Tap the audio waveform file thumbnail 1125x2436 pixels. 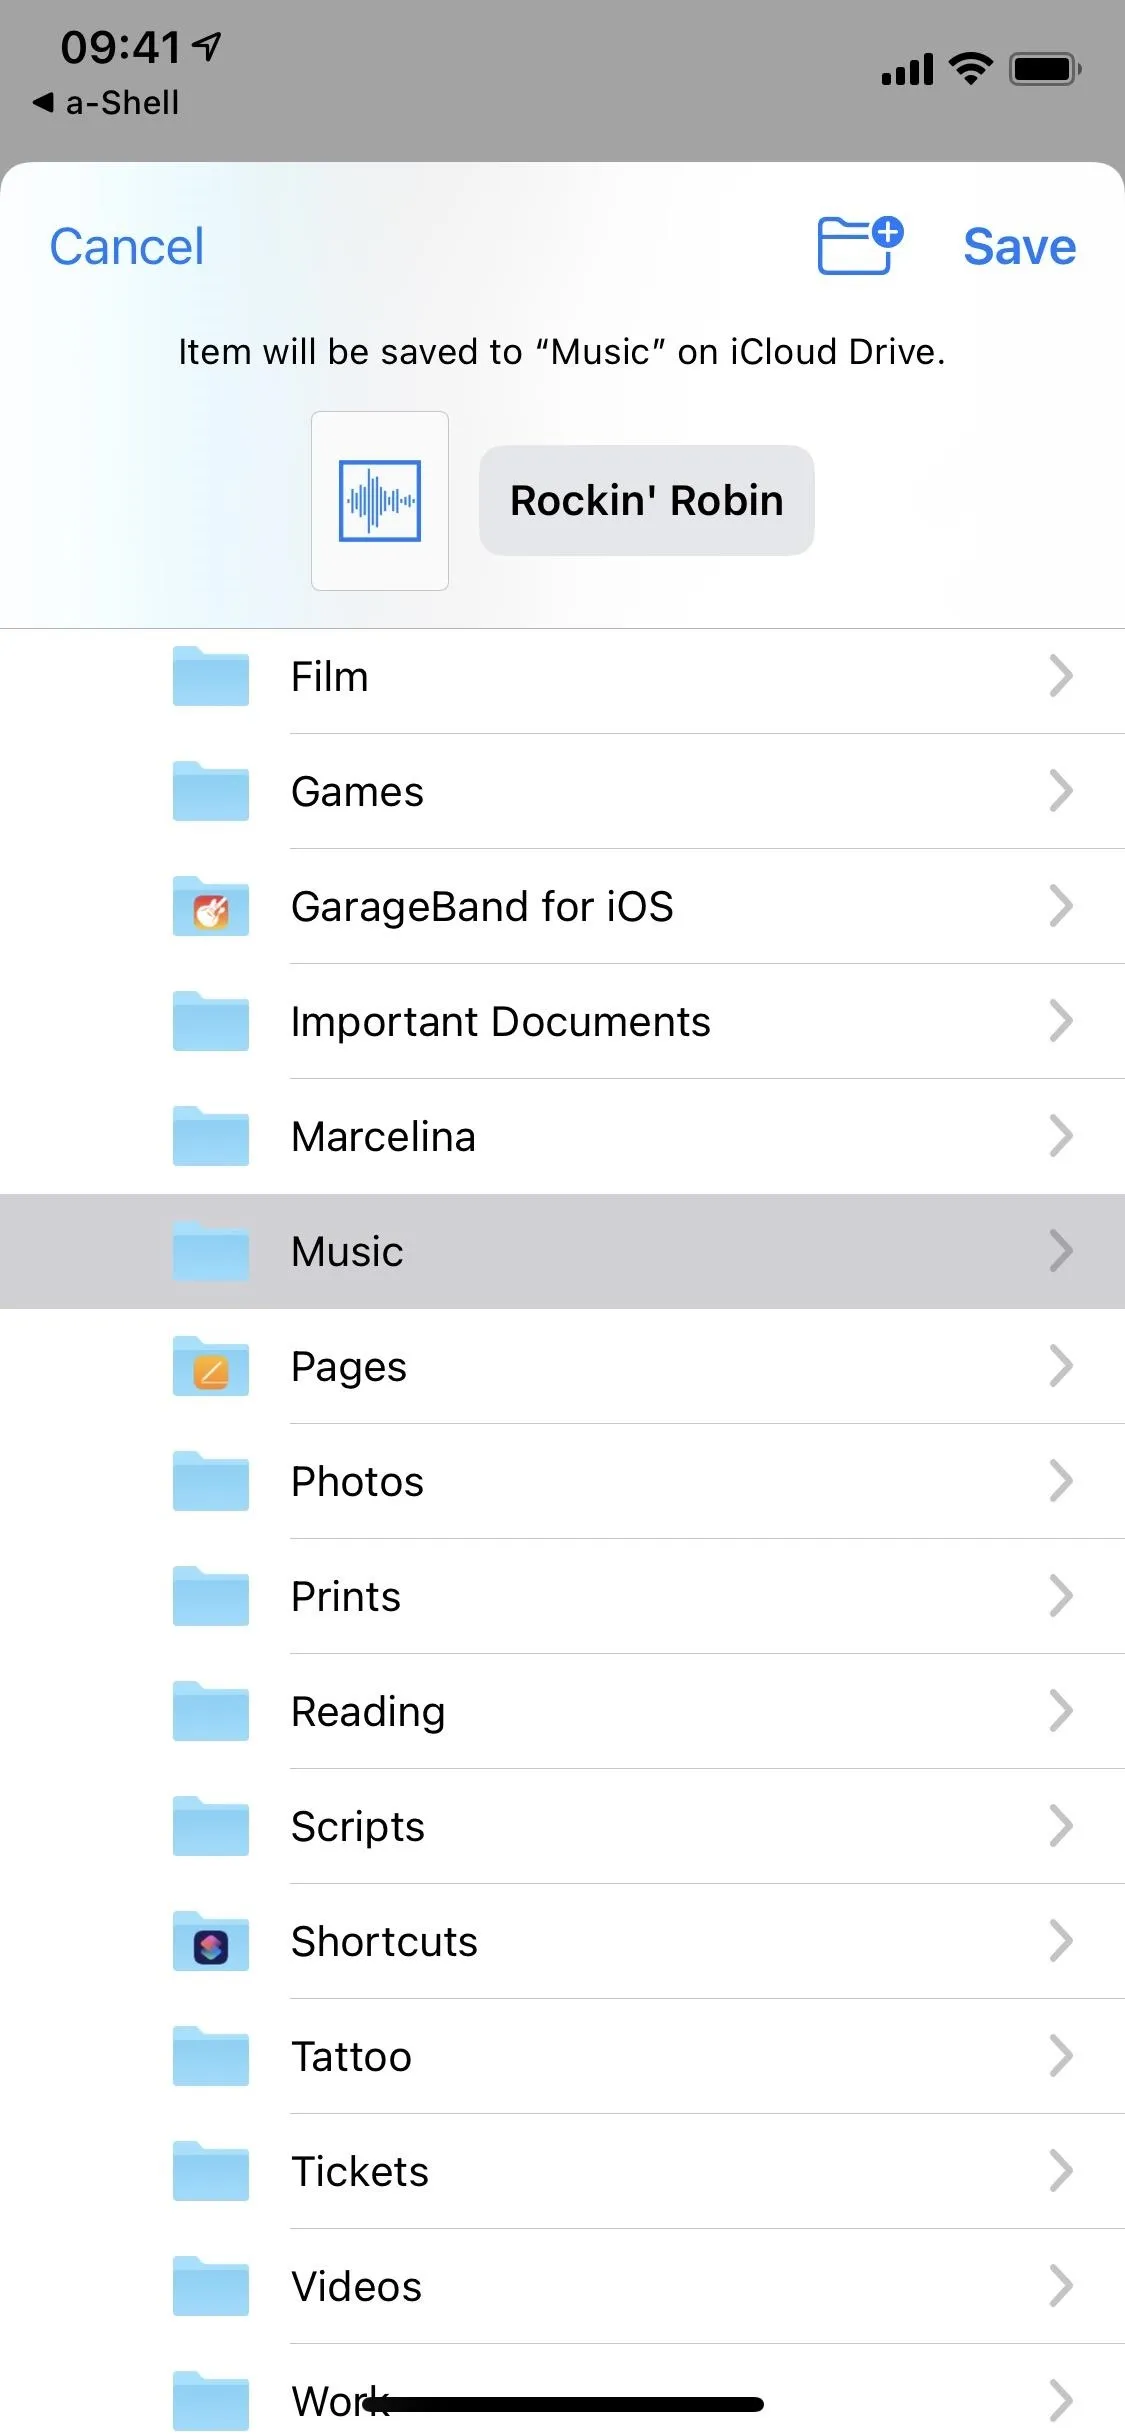click(x=380, y=500)
